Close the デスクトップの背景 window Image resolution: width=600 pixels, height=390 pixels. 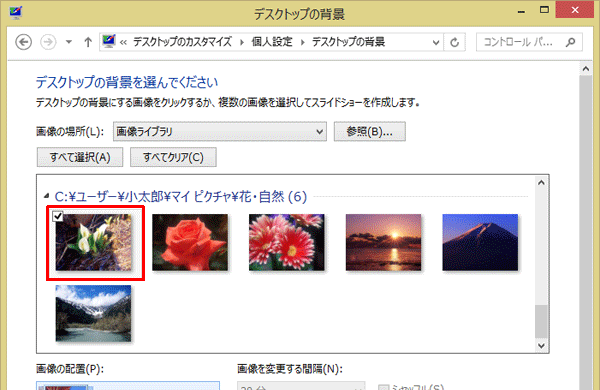tap(574, 10)
